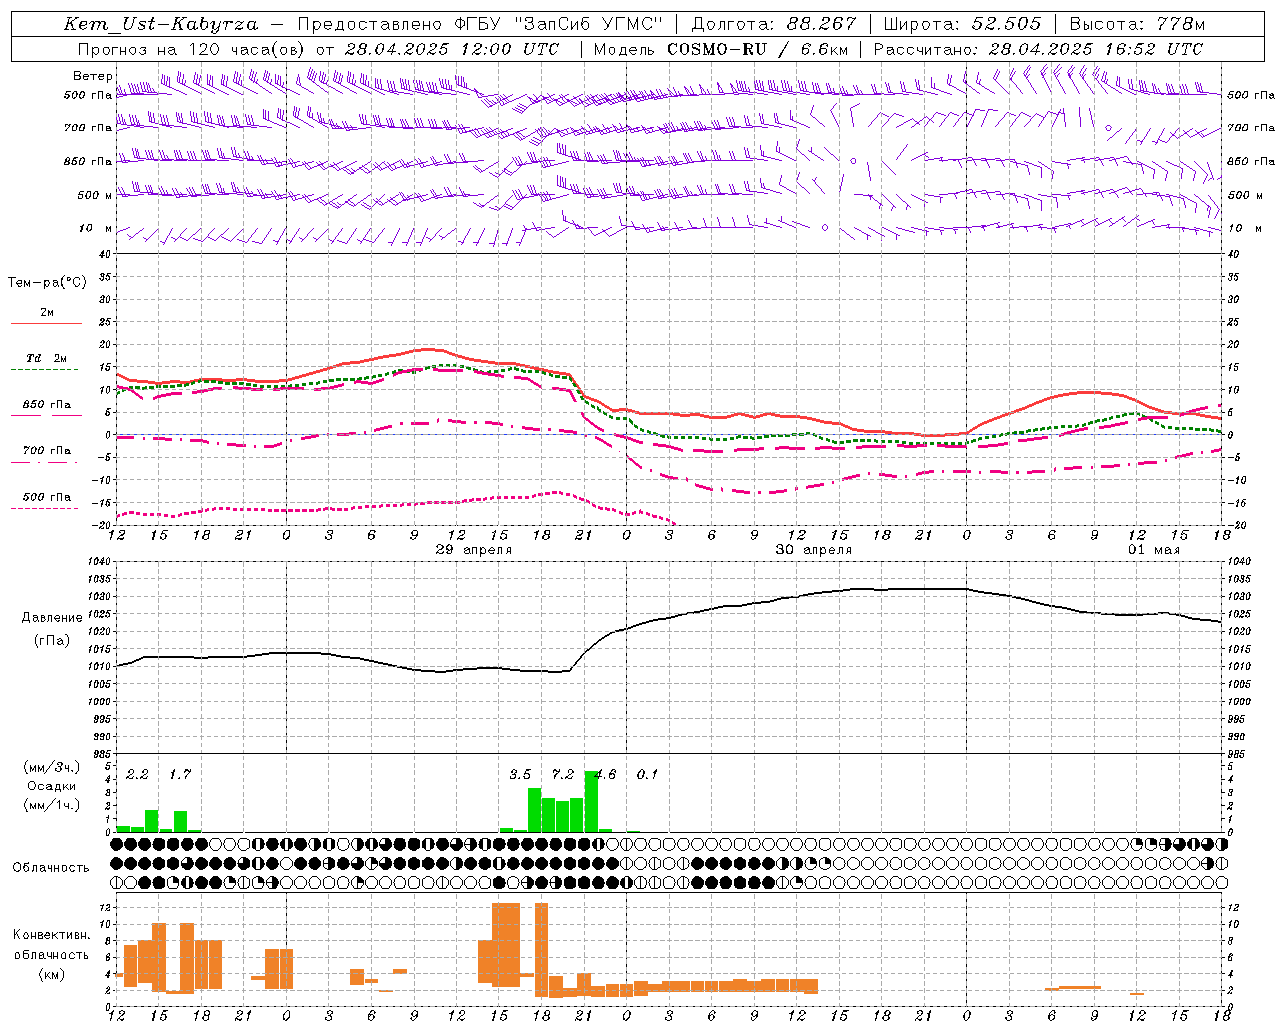Screen dimensions: 1280x1024
Task: Click the 2м temperature legend entry
Action: tap(47, 313)
